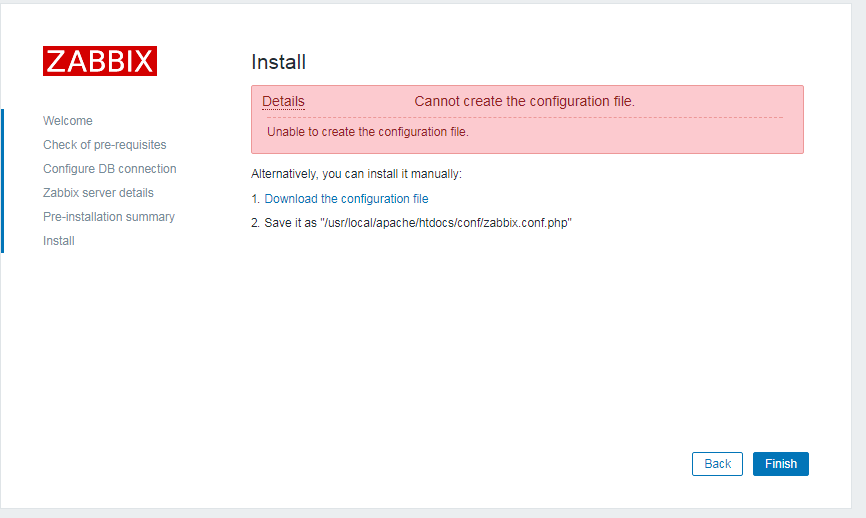Click the Back button
866x518 pixels.
717,464
